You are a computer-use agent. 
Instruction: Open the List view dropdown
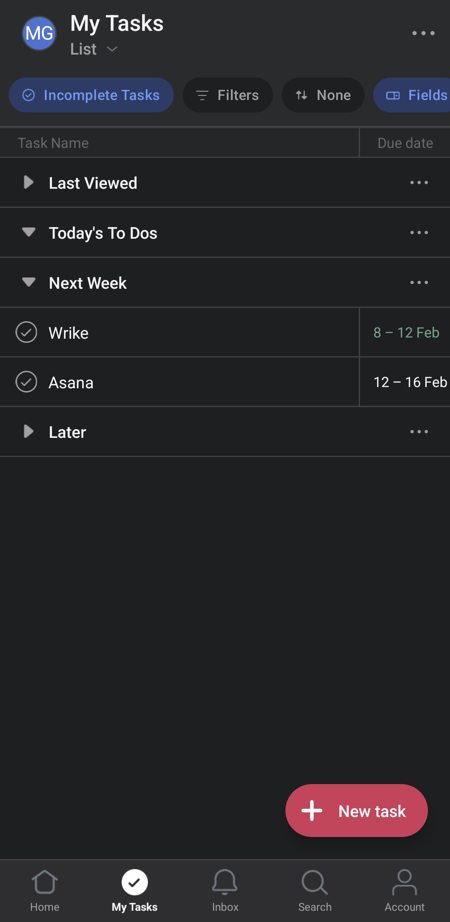94,49
